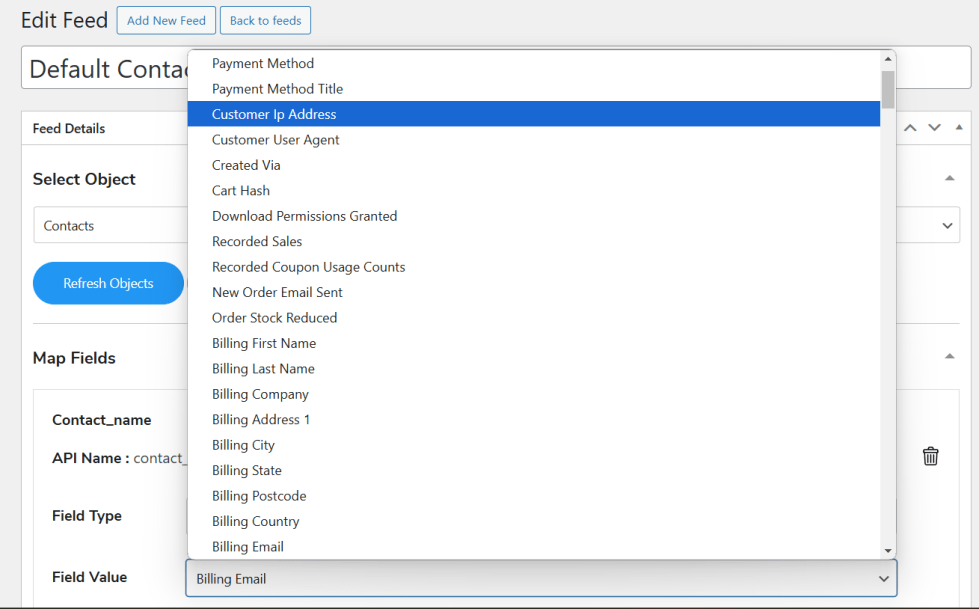
Task: Collapse the Map Fields section
Action: [948, 357]
